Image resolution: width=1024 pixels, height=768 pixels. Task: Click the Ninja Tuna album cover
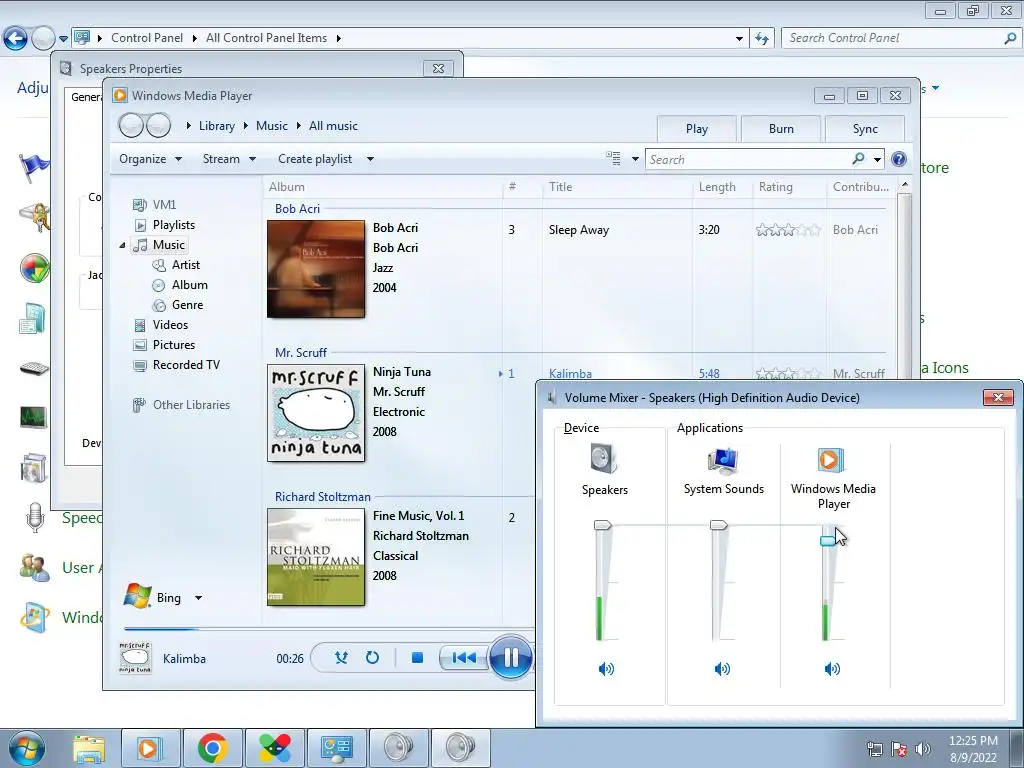coord(316,413)
